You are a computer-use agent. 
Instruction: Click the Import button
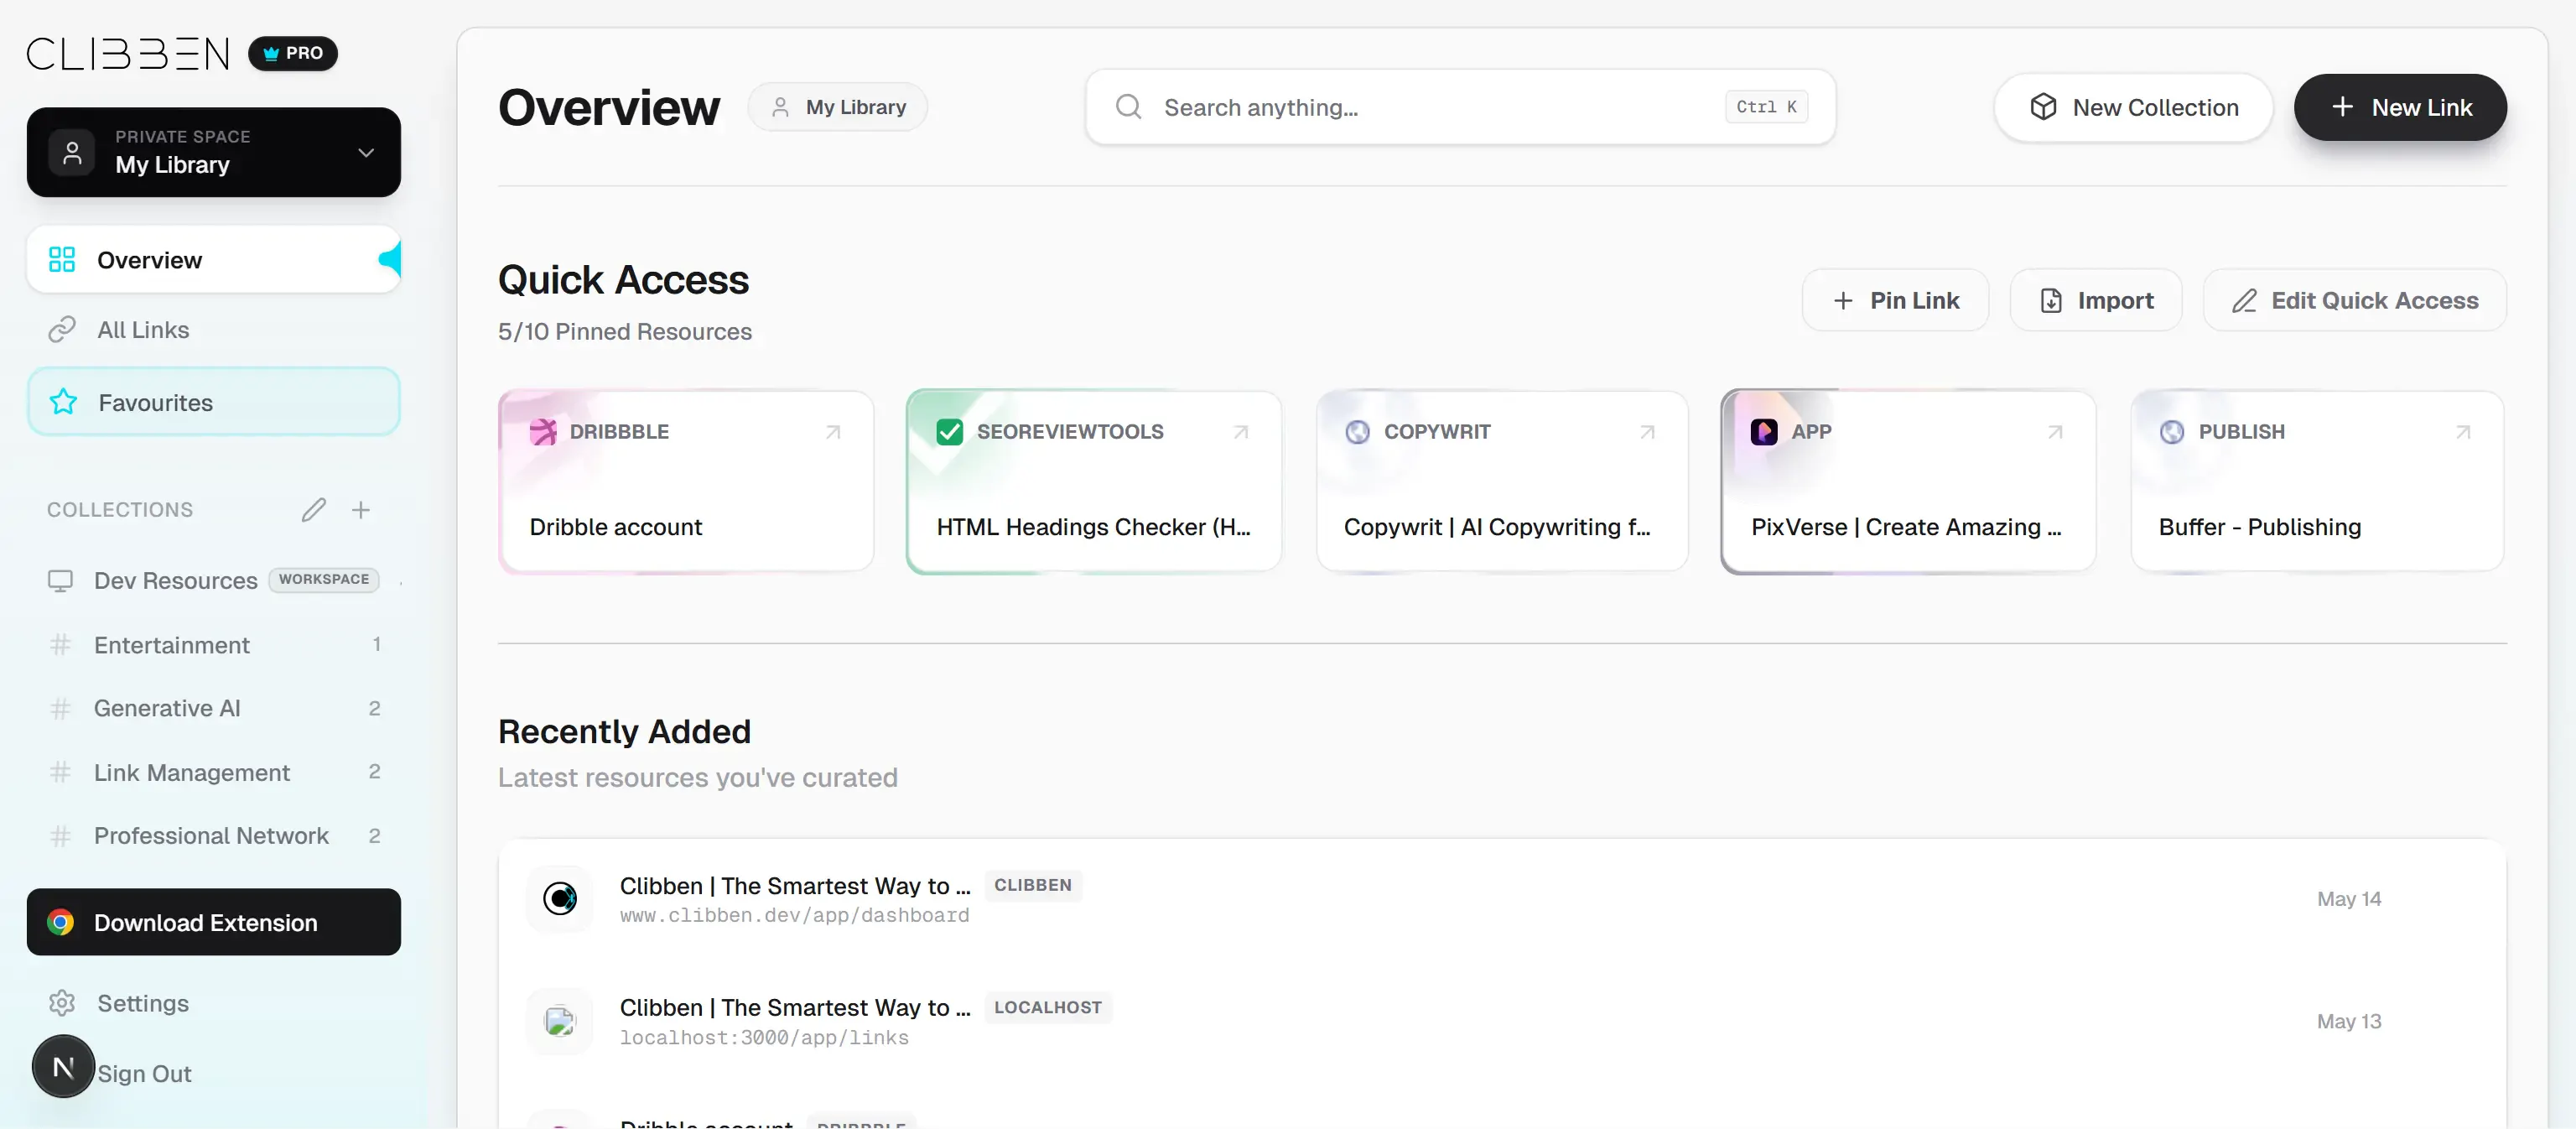[2096, 300]
